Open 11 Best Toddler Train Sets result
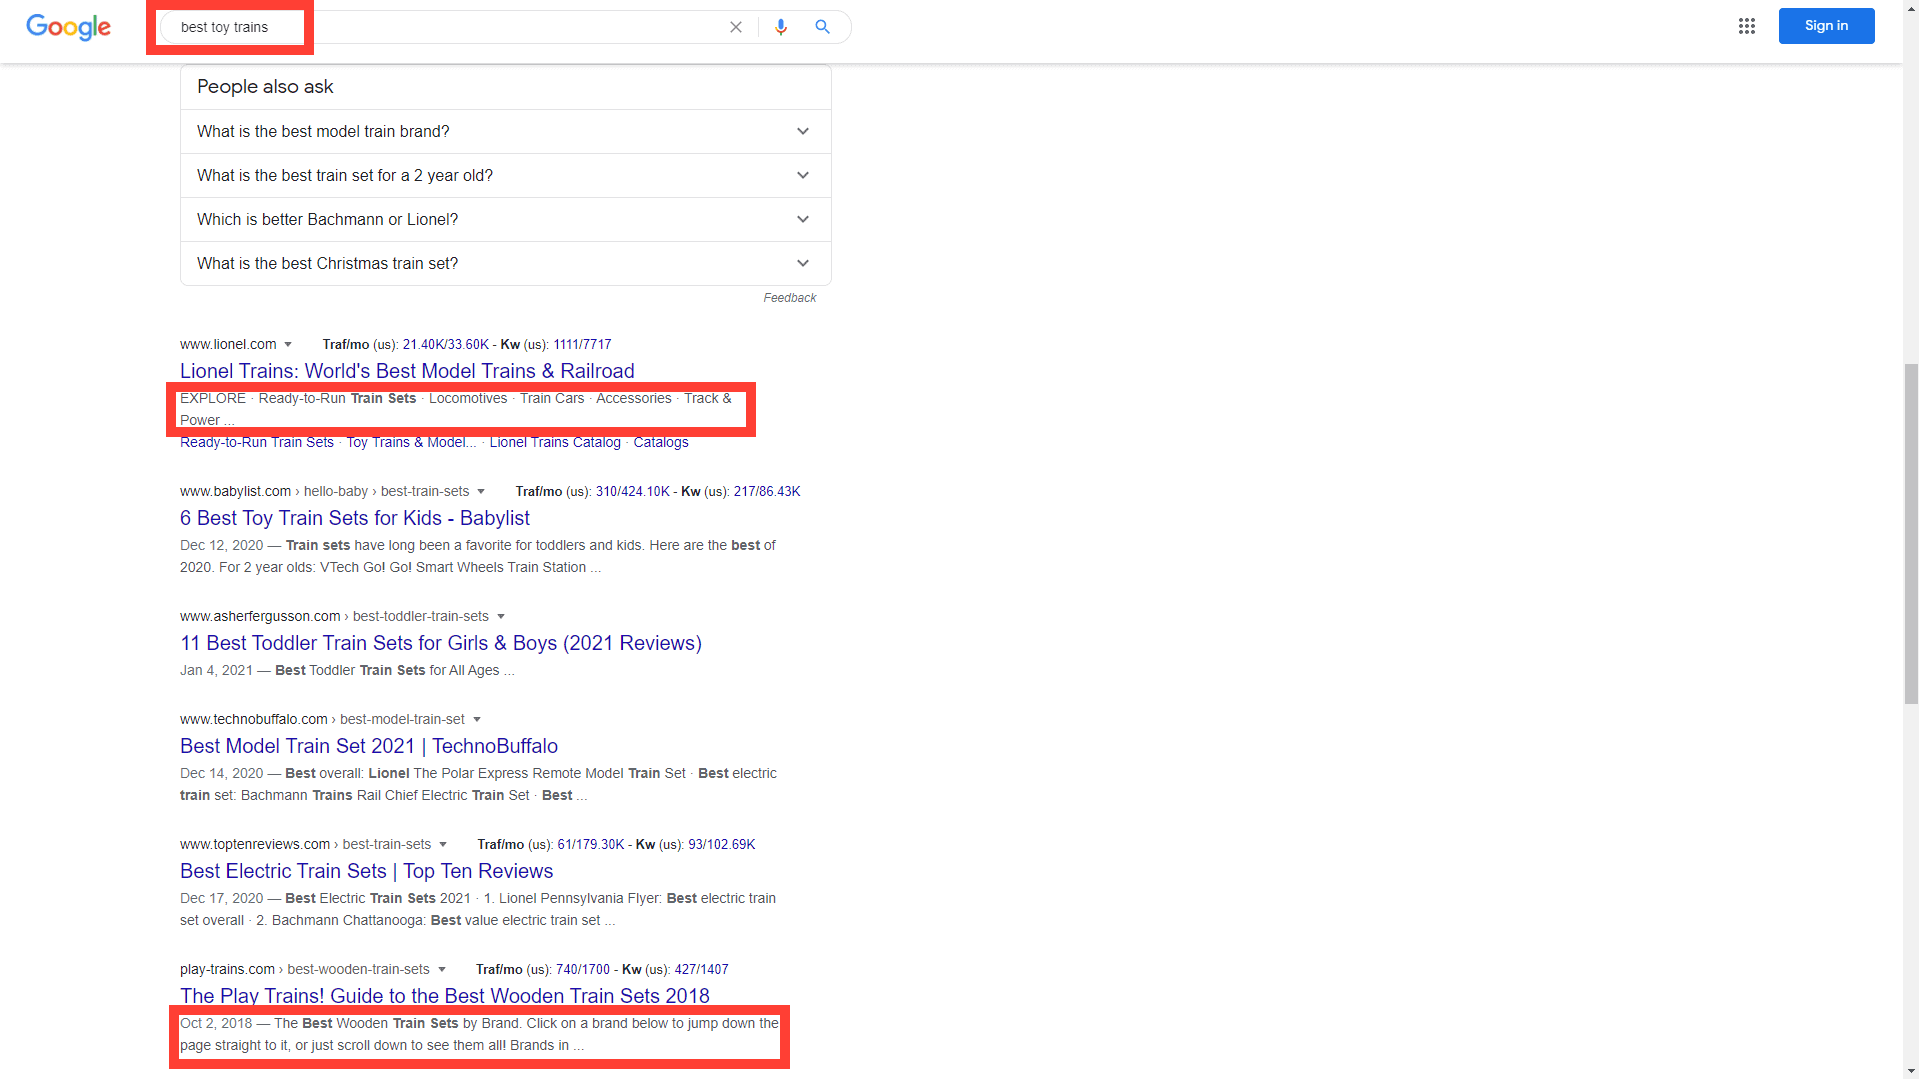The width and height of the screenshot is (1919, 1079). pos(441,643)
